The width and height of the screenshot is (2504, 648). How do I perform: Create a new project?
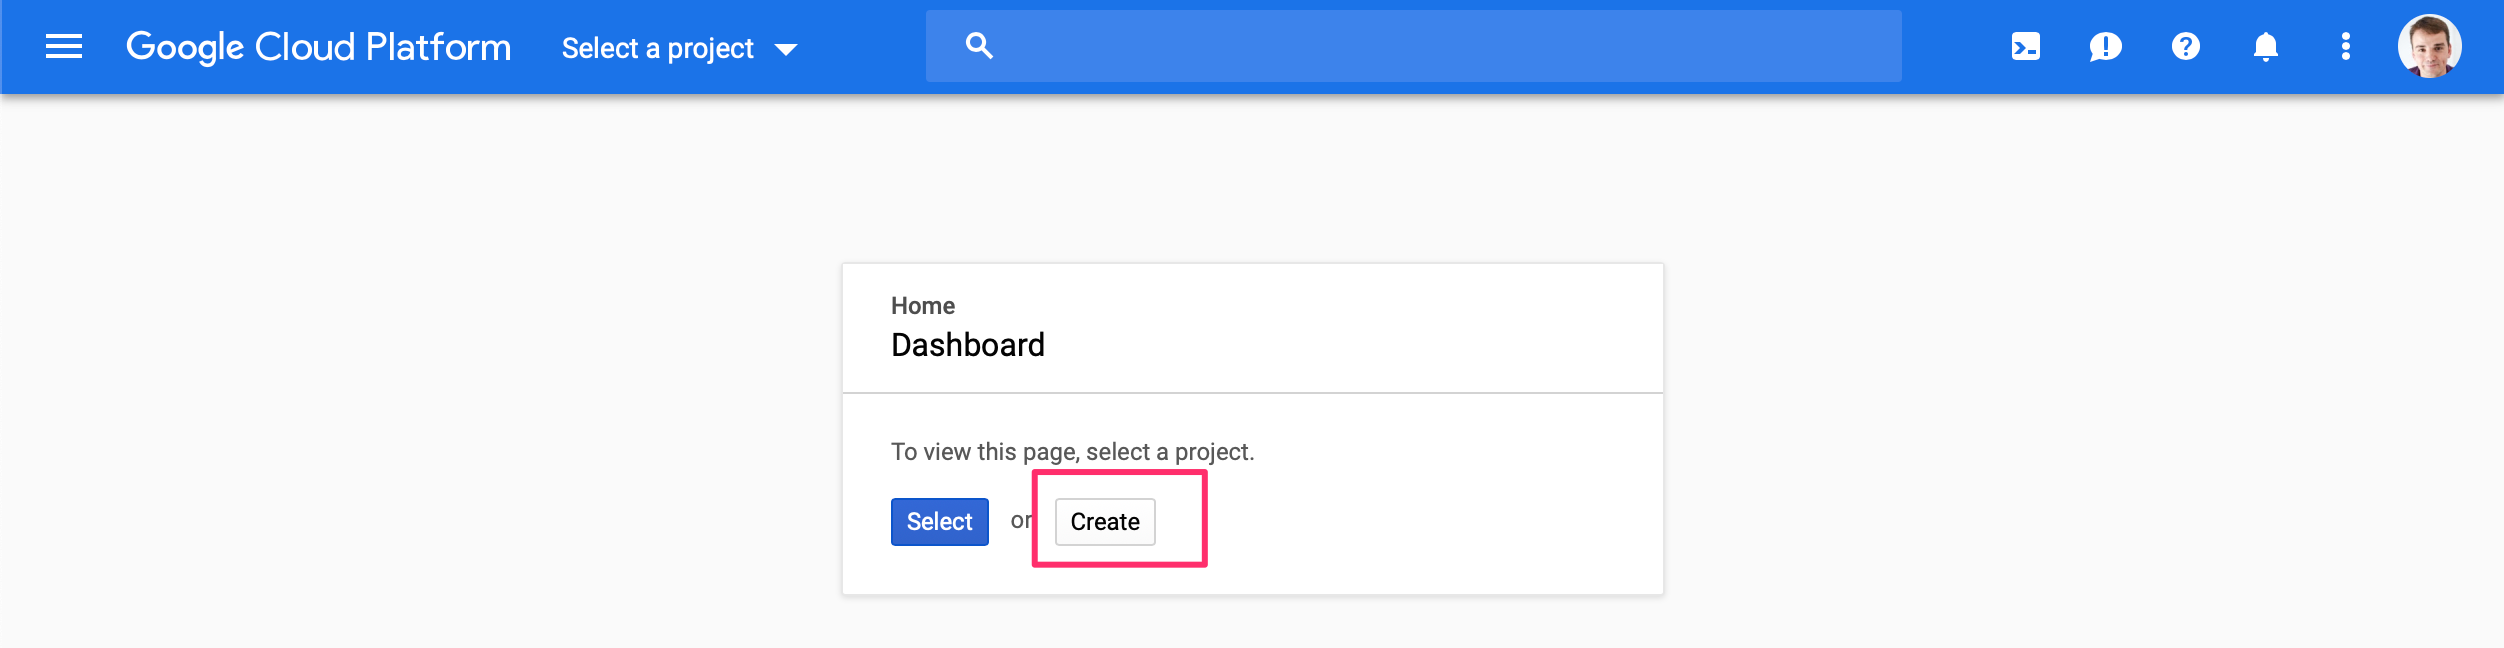[1104, 521]
